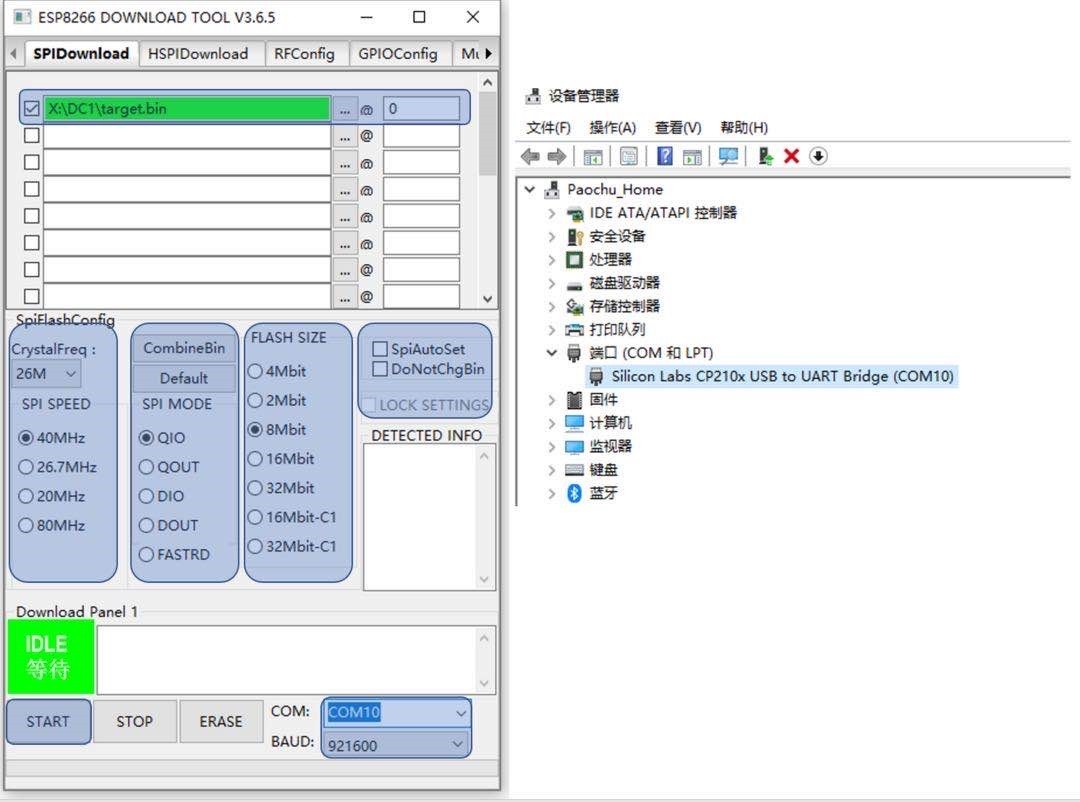Click the ERASE button
This screenshot has width=1080, height=802.
221,721
